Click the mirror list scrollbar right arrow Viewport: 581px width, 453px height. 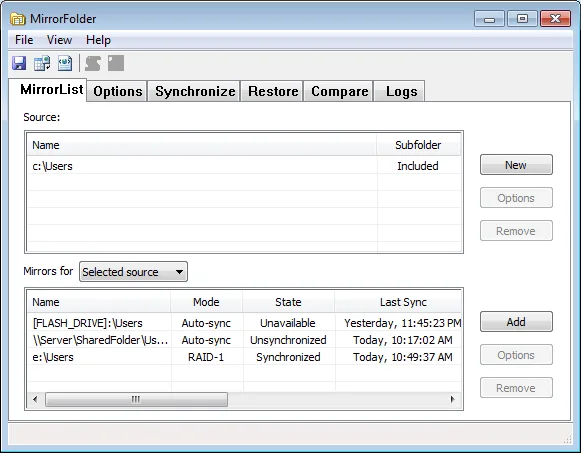coord(452,399)
